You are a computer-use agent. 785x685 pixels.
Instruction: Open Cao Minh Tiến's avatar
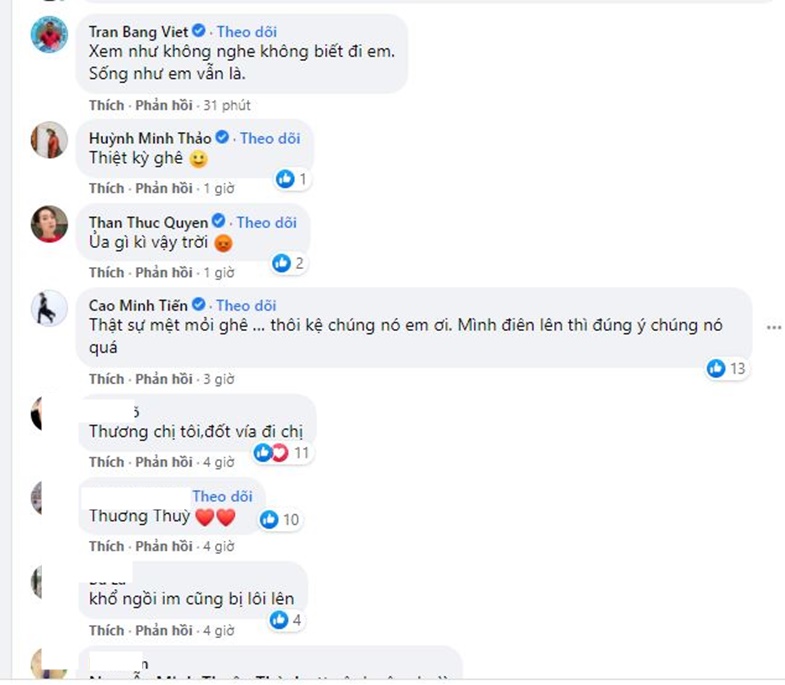pos(49,306)
